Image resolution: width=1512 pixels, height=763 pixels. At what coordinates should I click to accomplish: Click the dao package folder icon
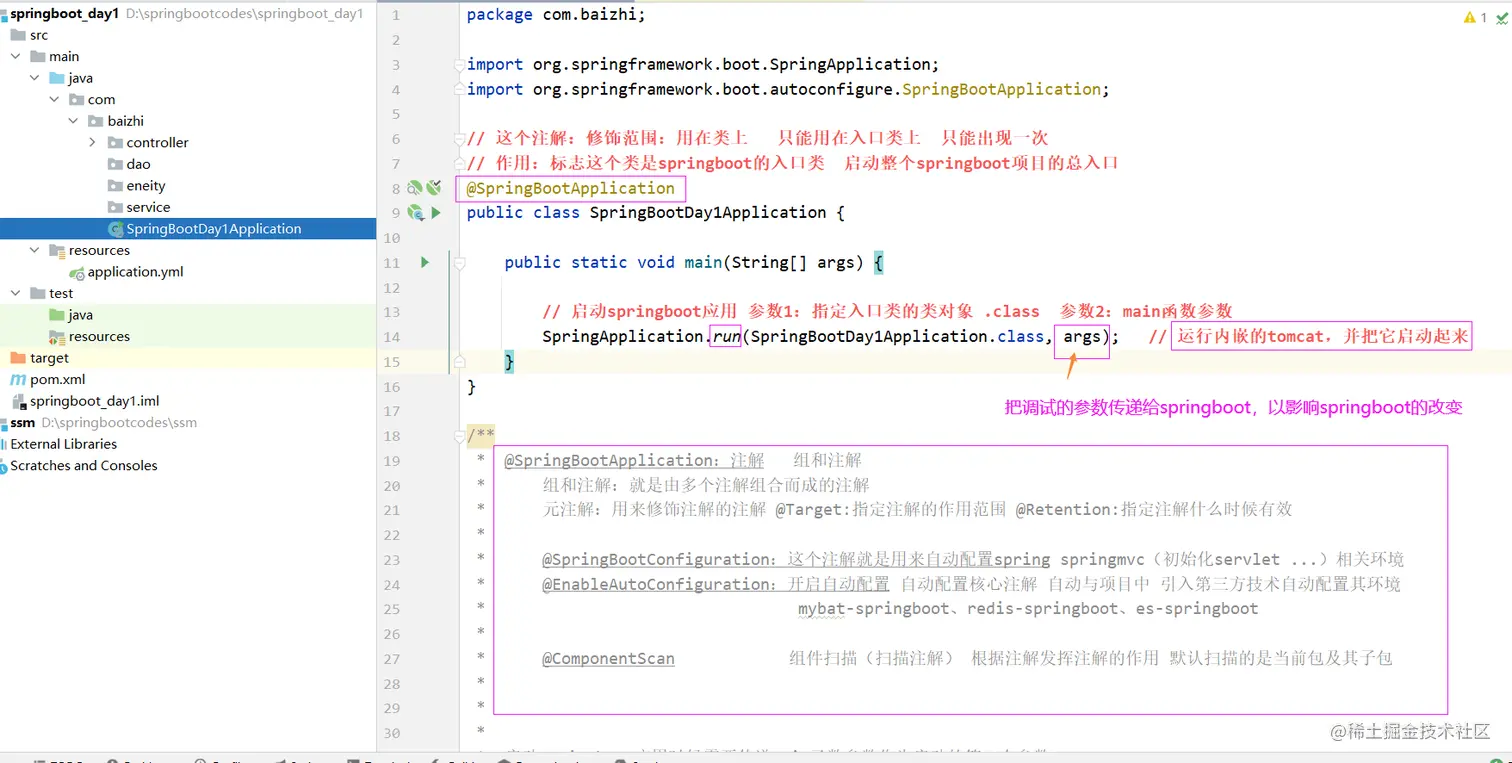pos(115,164)
